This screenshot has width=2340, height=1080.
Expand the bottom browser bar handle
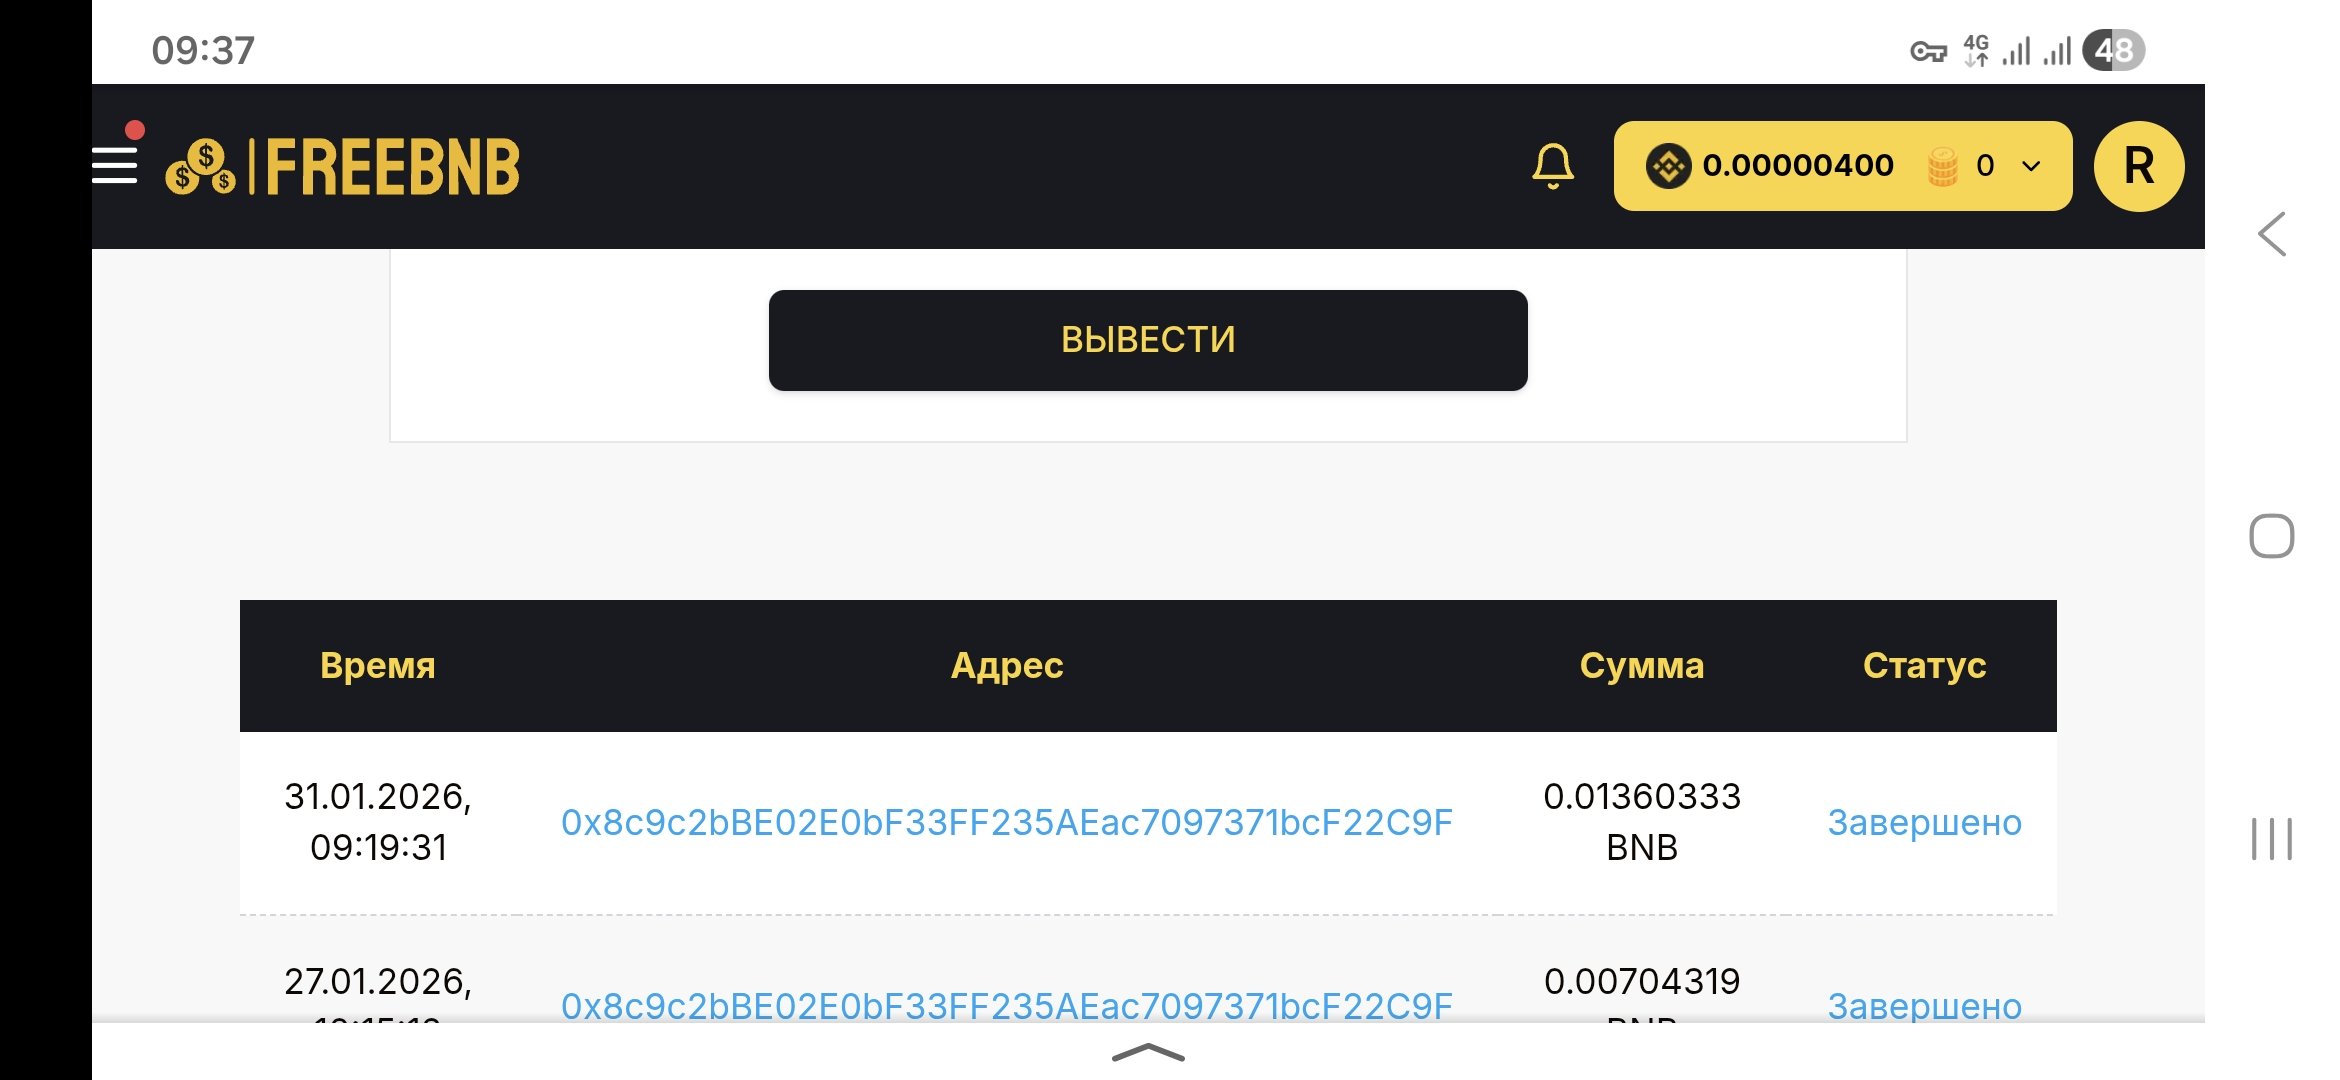pyautogui.click(x=1148, y=1052)
